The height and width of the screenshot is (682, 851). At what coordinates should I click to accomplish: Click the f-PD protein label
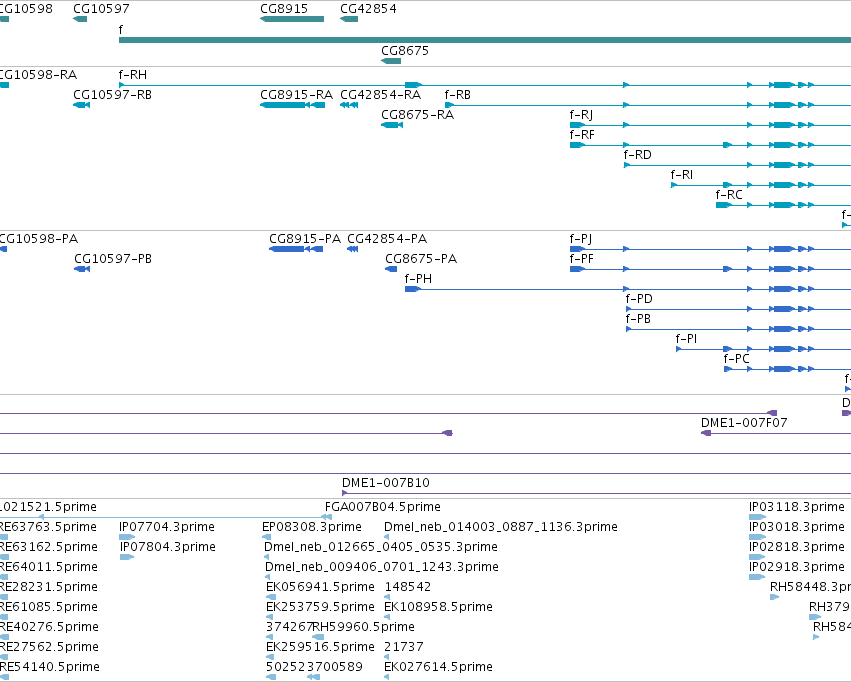click(x=639, y=299)
